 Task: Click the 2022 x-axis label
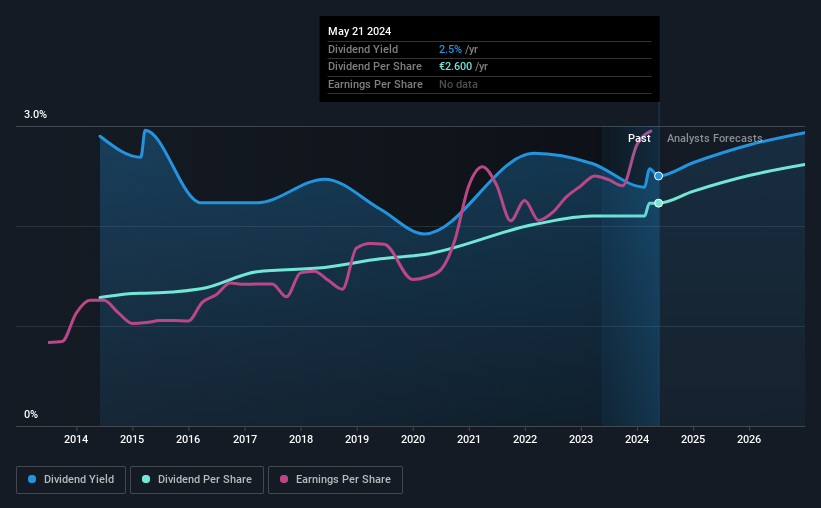(x=525, y=439)
